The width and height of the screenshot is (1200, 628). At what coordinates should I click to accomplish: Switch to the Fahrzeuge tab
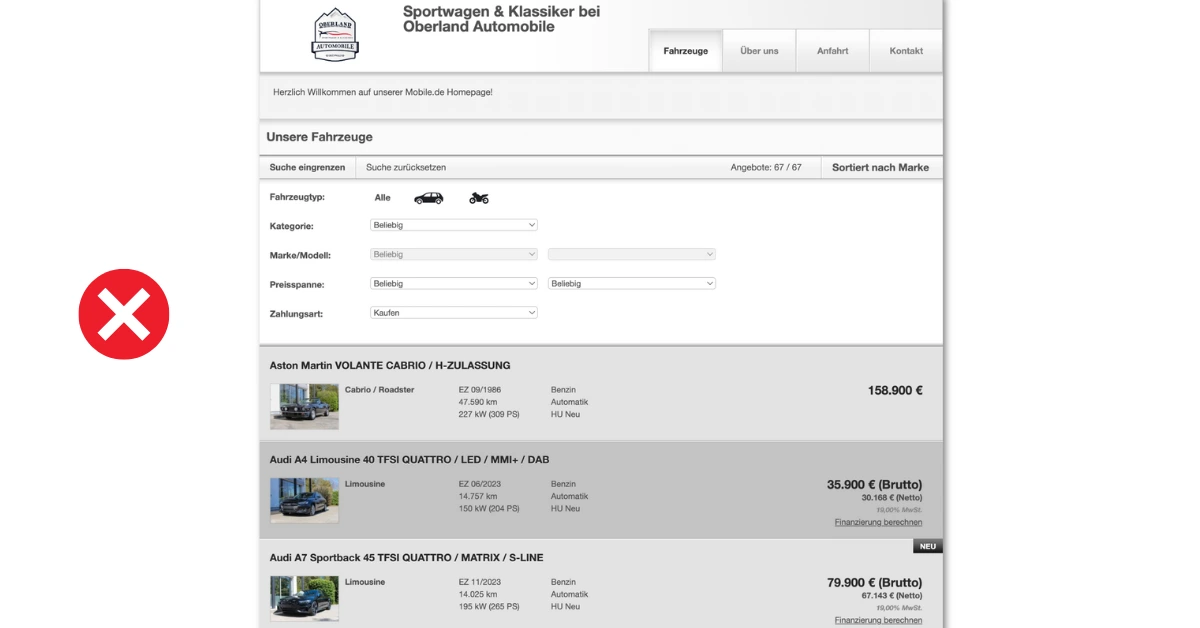pos(685,50)
